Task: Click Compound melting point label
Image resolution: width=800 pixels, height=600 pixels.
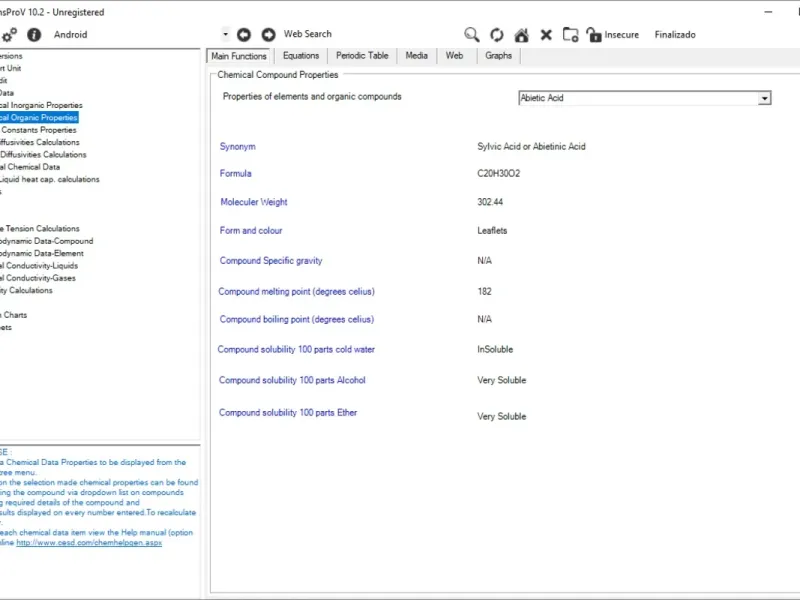Action: tap(296, 292)
